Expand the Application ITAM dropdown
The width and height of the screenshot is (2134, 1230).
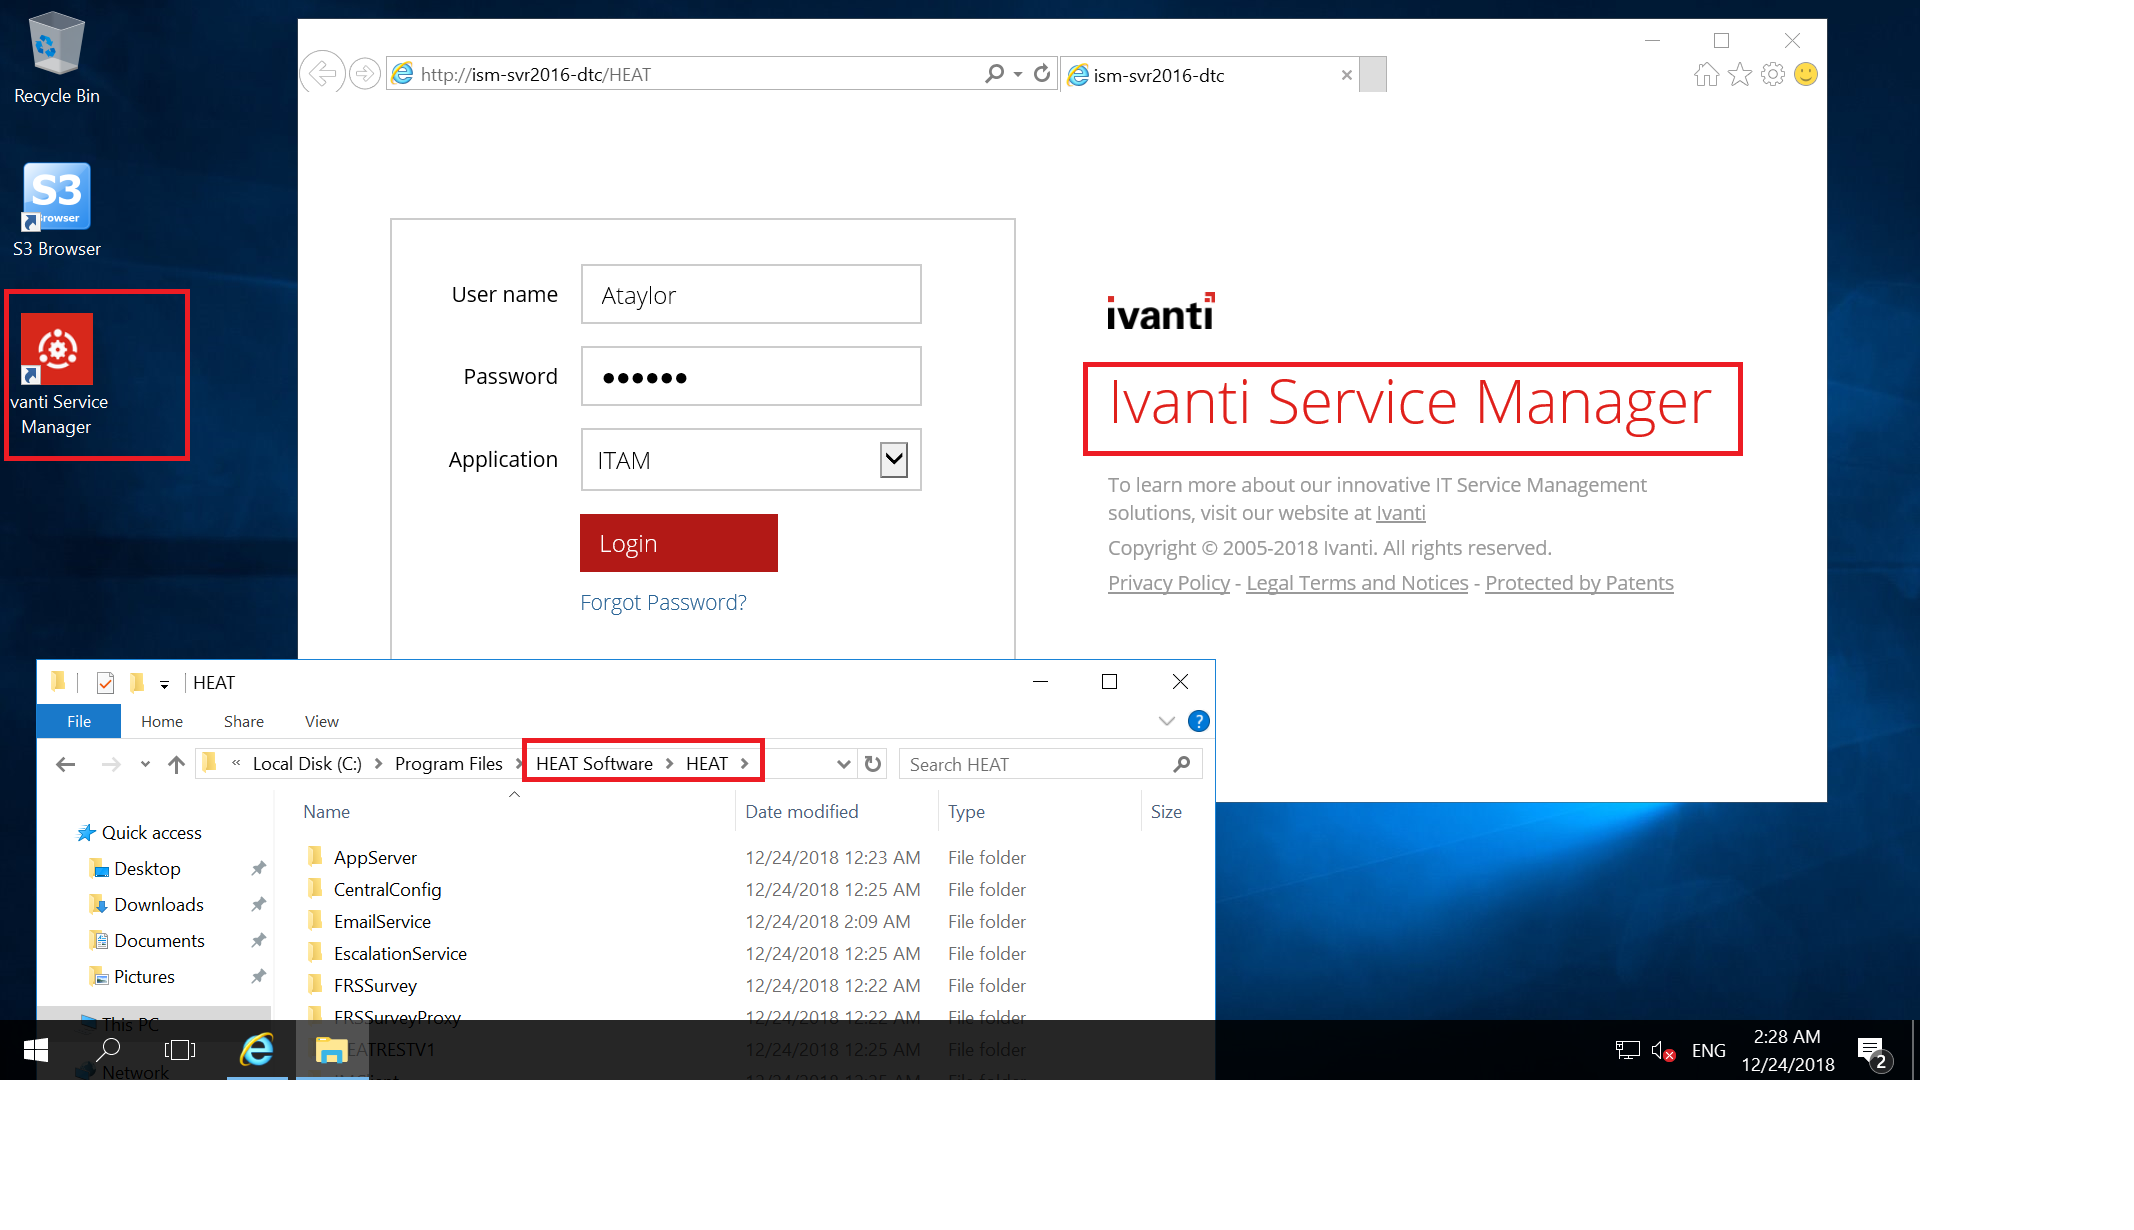click(893, 460)
